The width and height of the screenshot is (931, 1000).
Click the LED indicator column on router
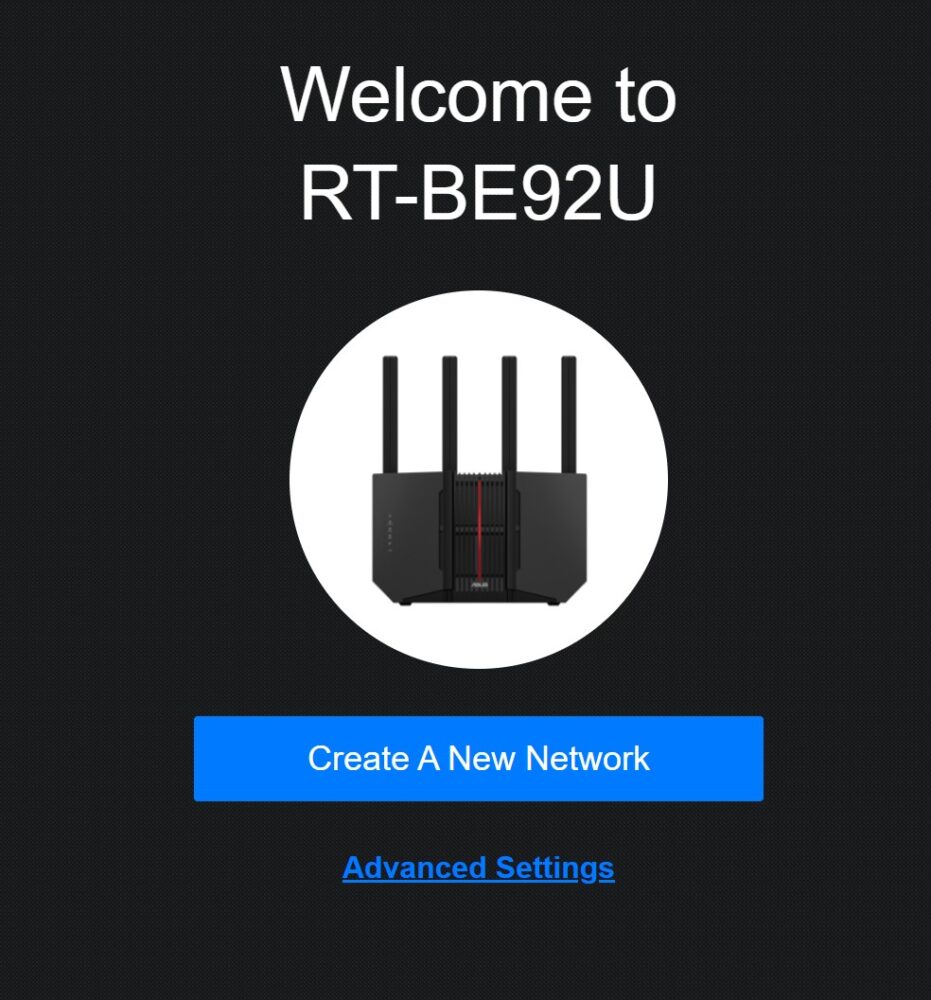pyautogui.click(x=390, y=532)
